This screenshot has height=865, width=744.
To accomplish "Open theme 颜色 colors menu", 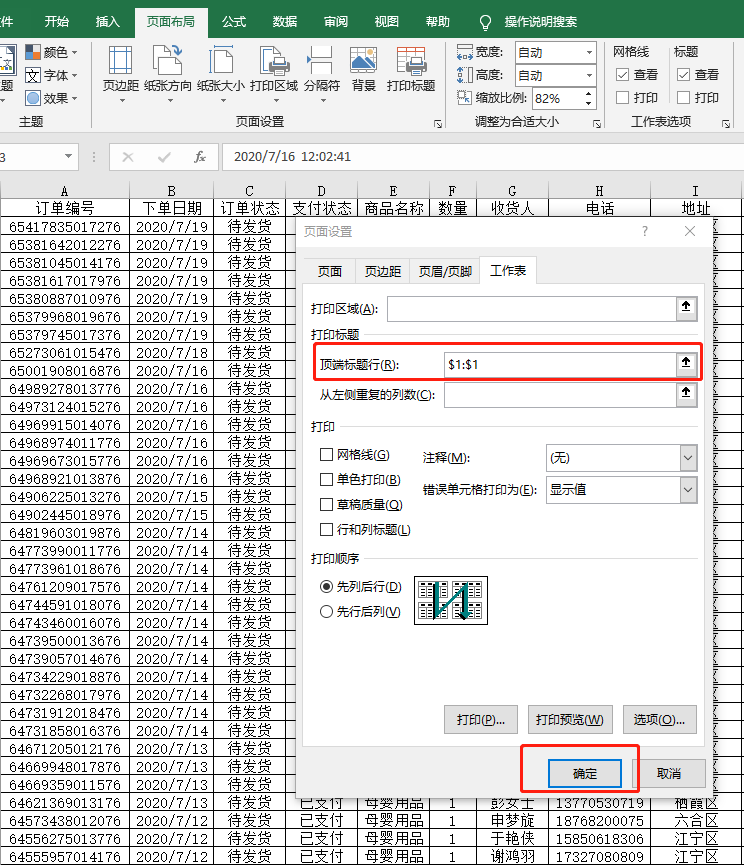I will (x=51, y=52).
